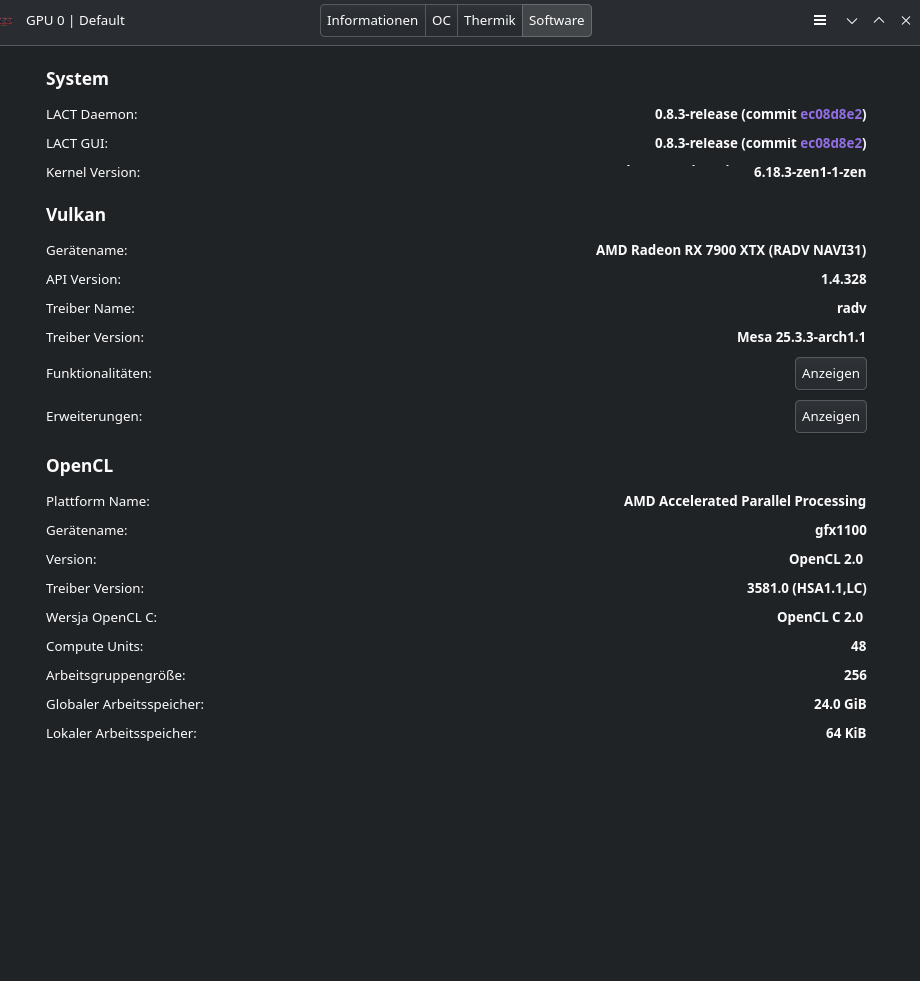920x981 pixels.
Task: Open the LACT Daemon commit ec08d8e2 link
Action: click(830, 114)
